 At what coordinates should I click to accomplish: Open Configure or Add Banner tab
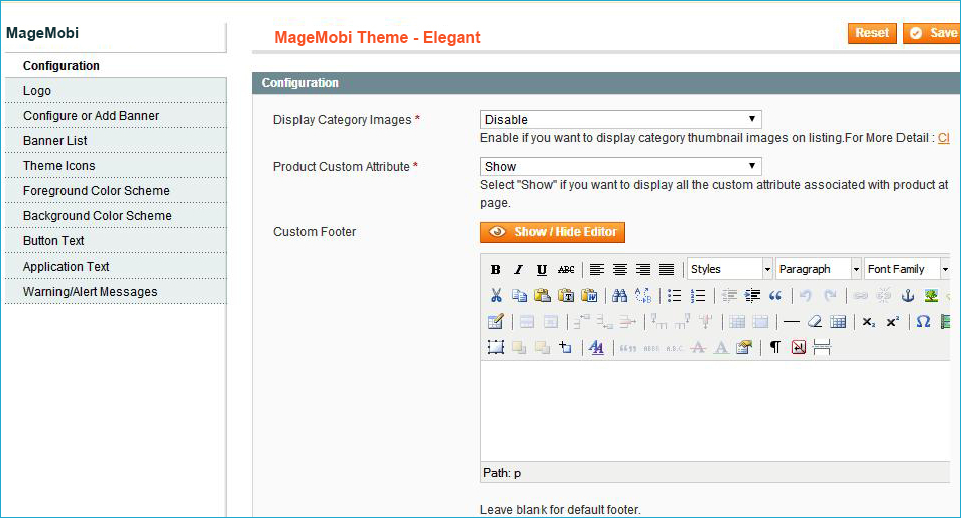(116, 116)
